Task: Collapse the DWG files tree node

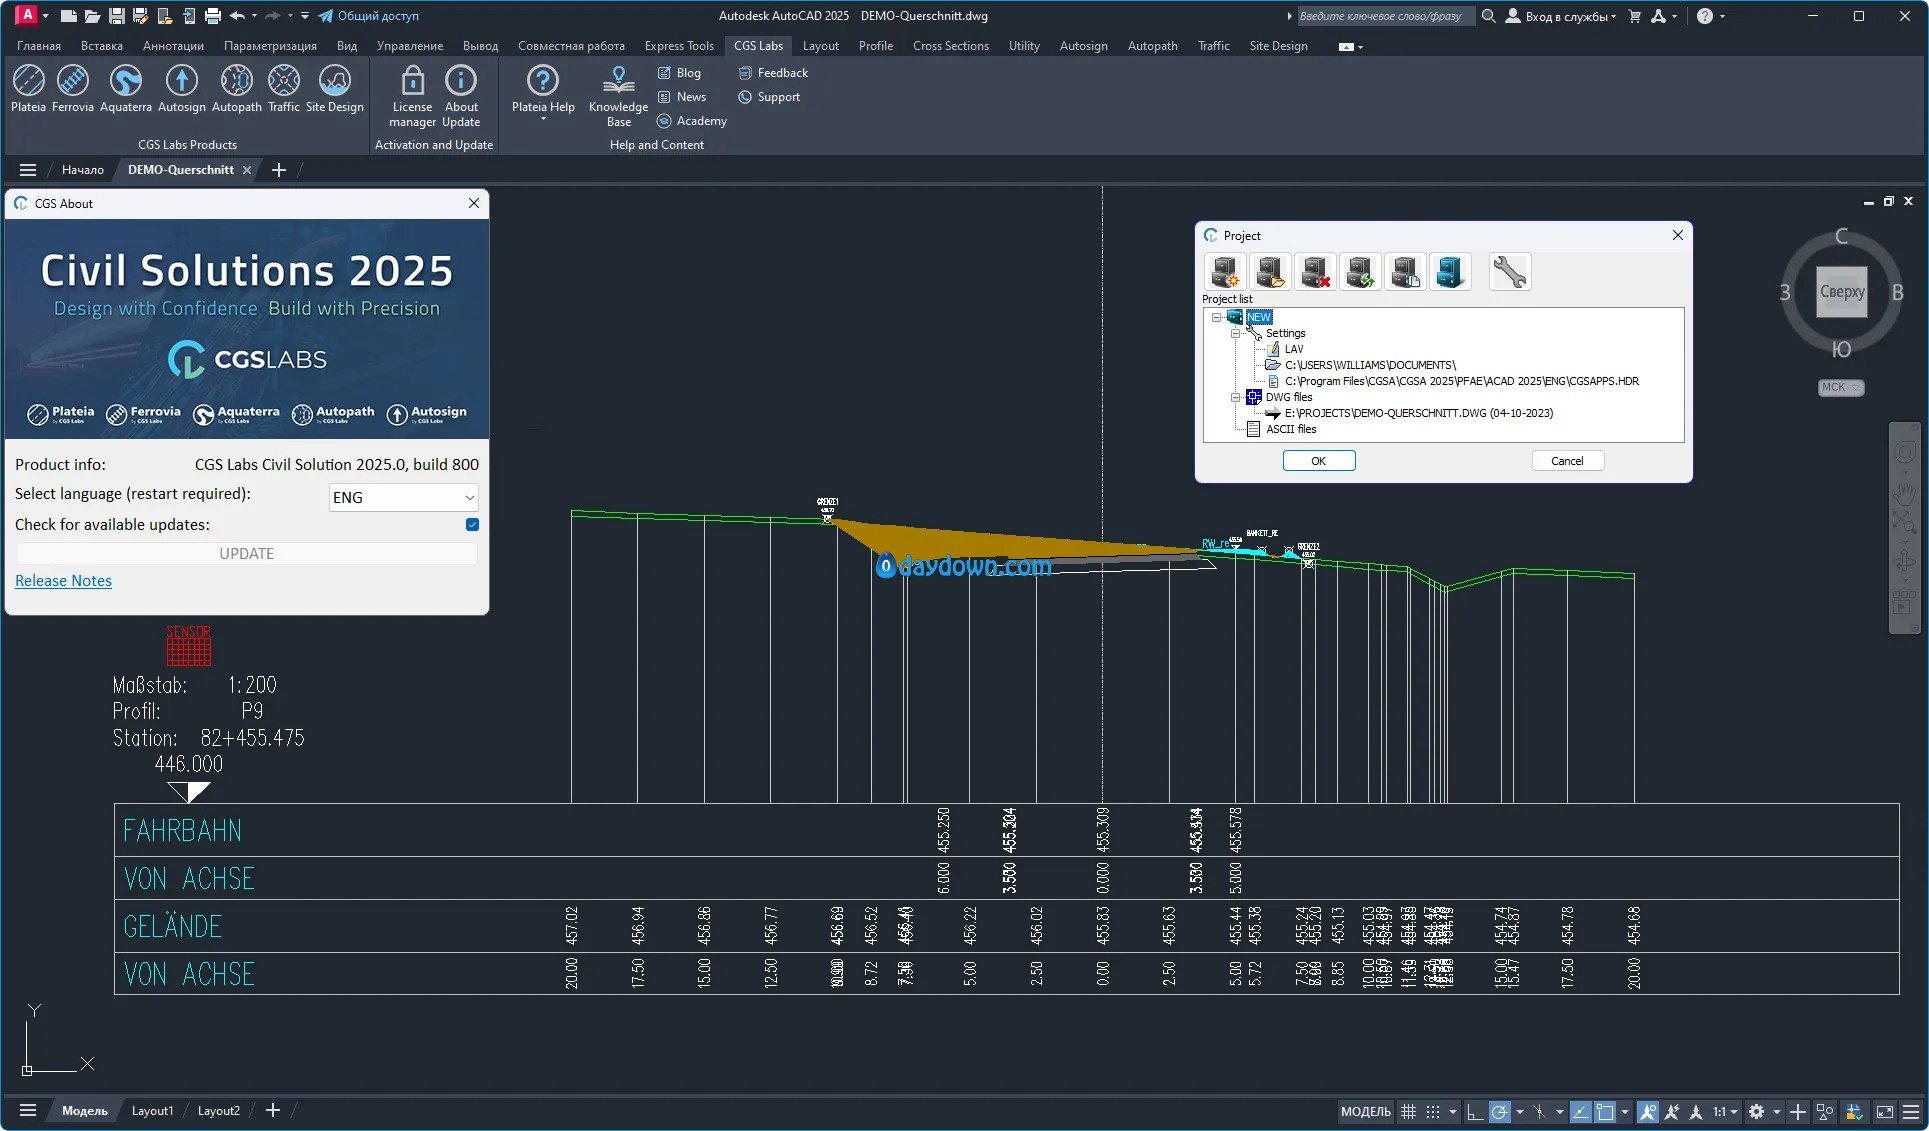Action: 1235,397
